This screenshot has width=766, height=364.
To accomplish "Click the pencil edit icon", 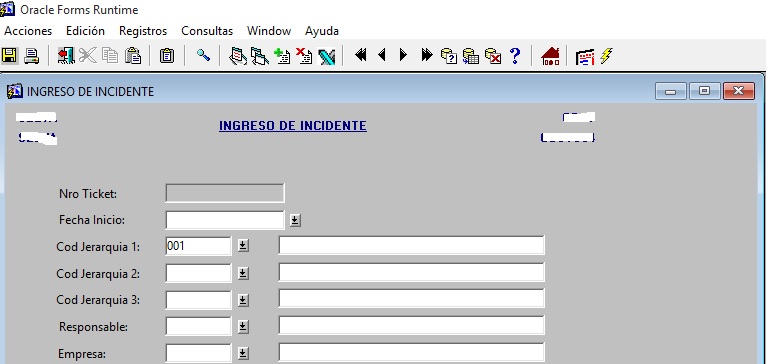I will (x=326, y=56).
